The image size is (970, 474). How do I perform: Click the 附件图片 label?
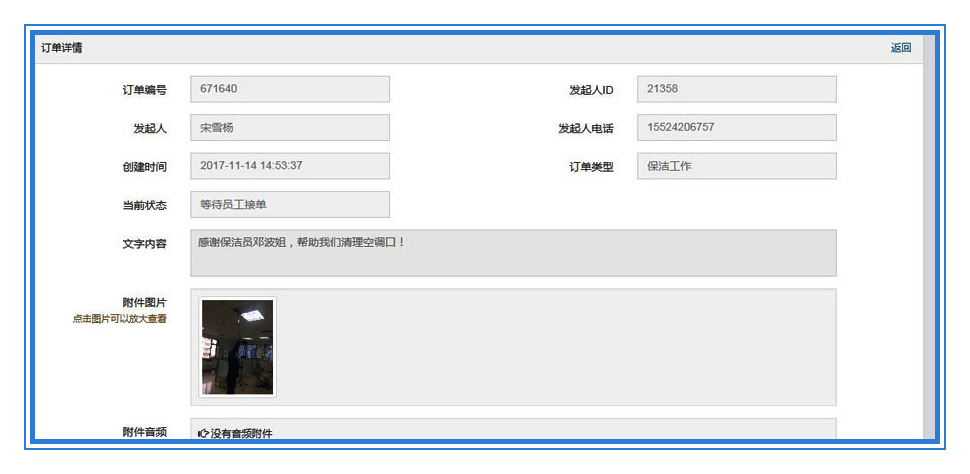[145, 303]
